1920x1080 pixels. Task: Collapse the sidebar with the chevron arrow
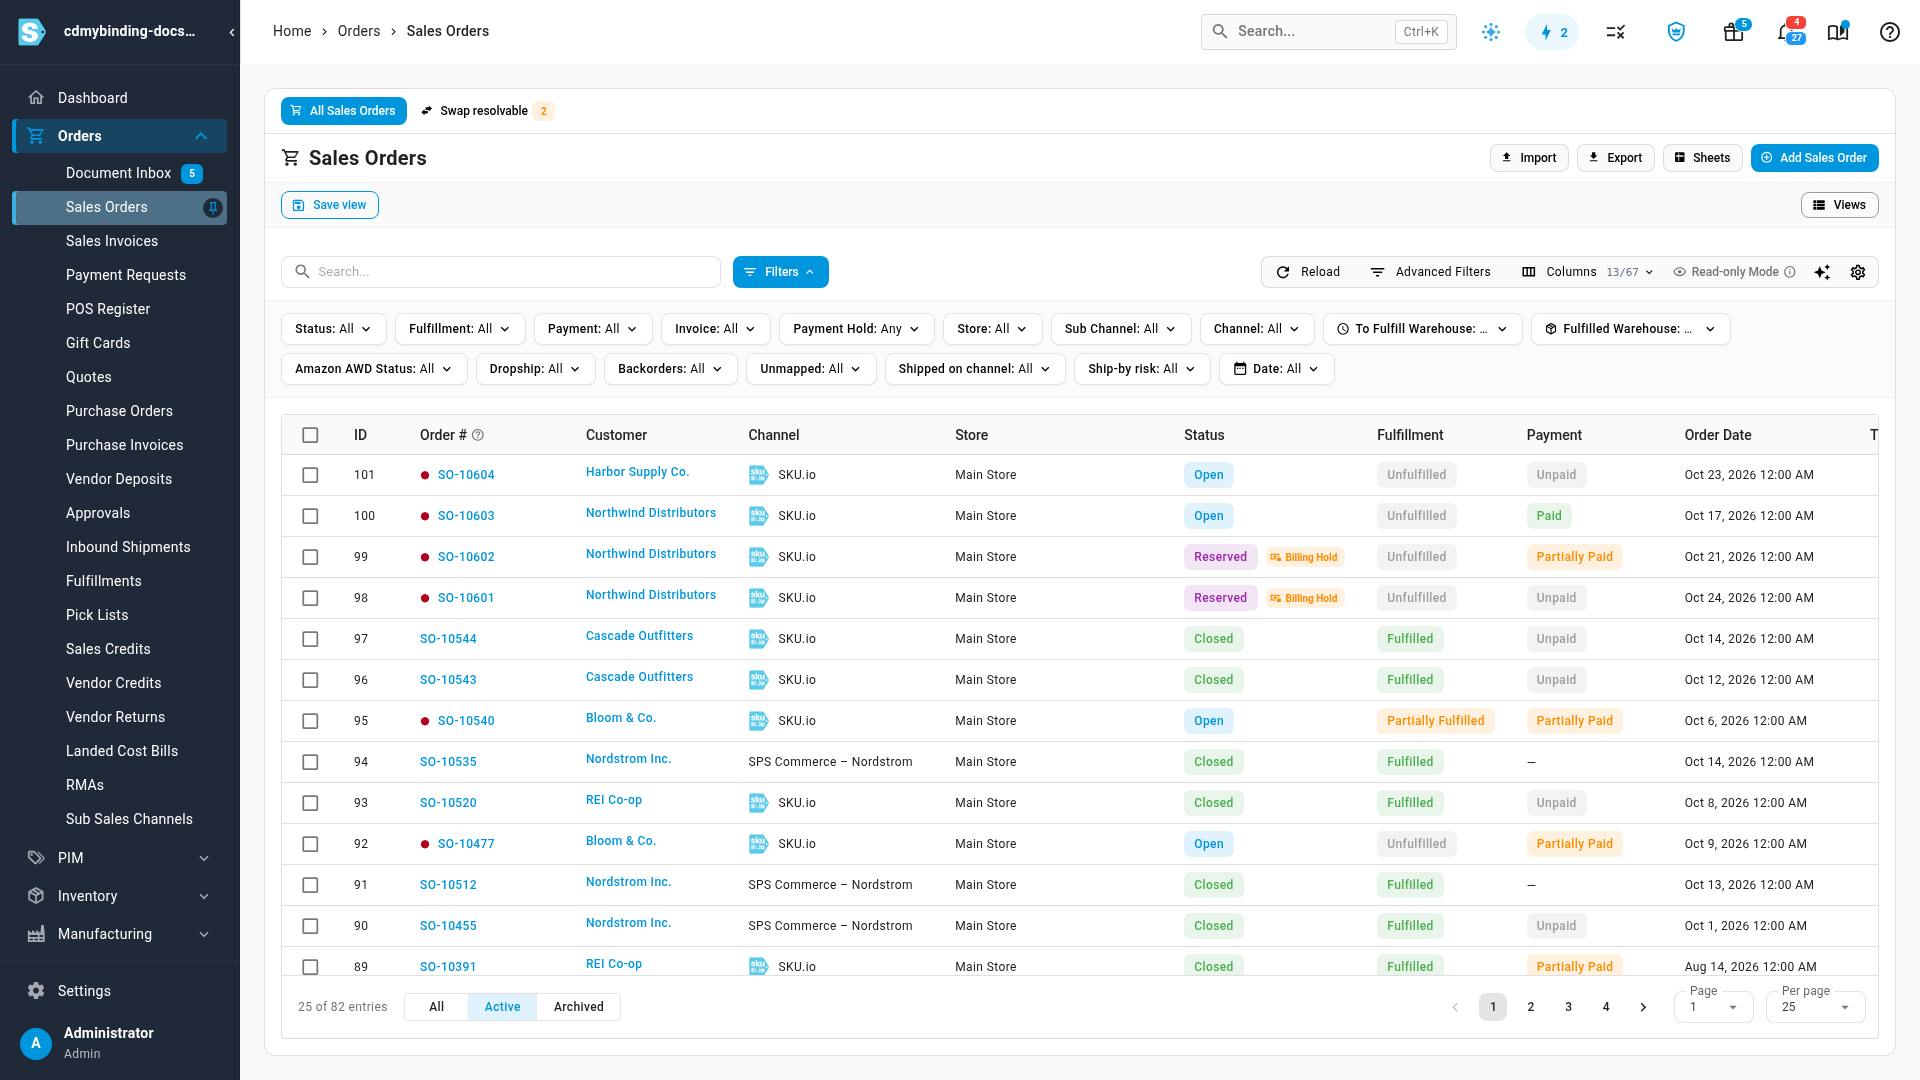232,32
